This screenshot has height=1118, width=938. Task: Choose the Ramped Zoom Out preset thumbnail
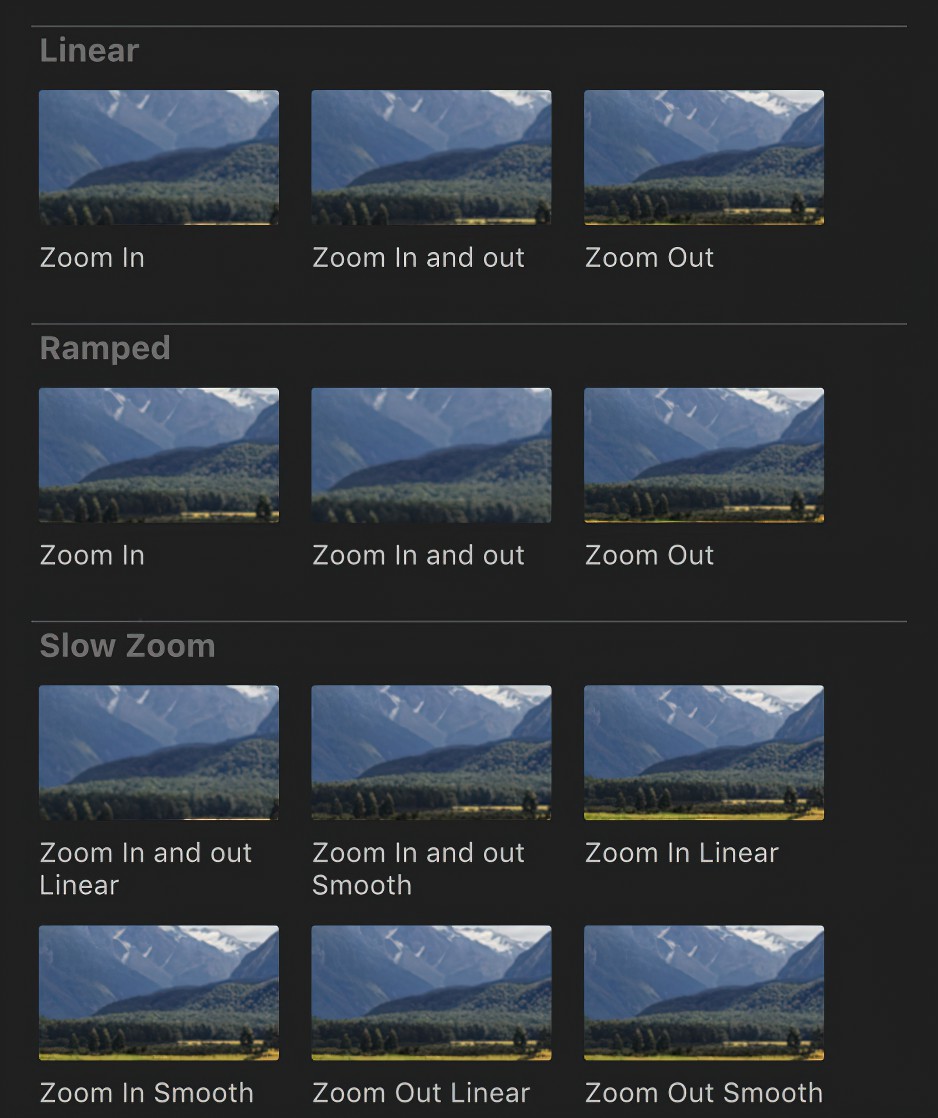704,455
